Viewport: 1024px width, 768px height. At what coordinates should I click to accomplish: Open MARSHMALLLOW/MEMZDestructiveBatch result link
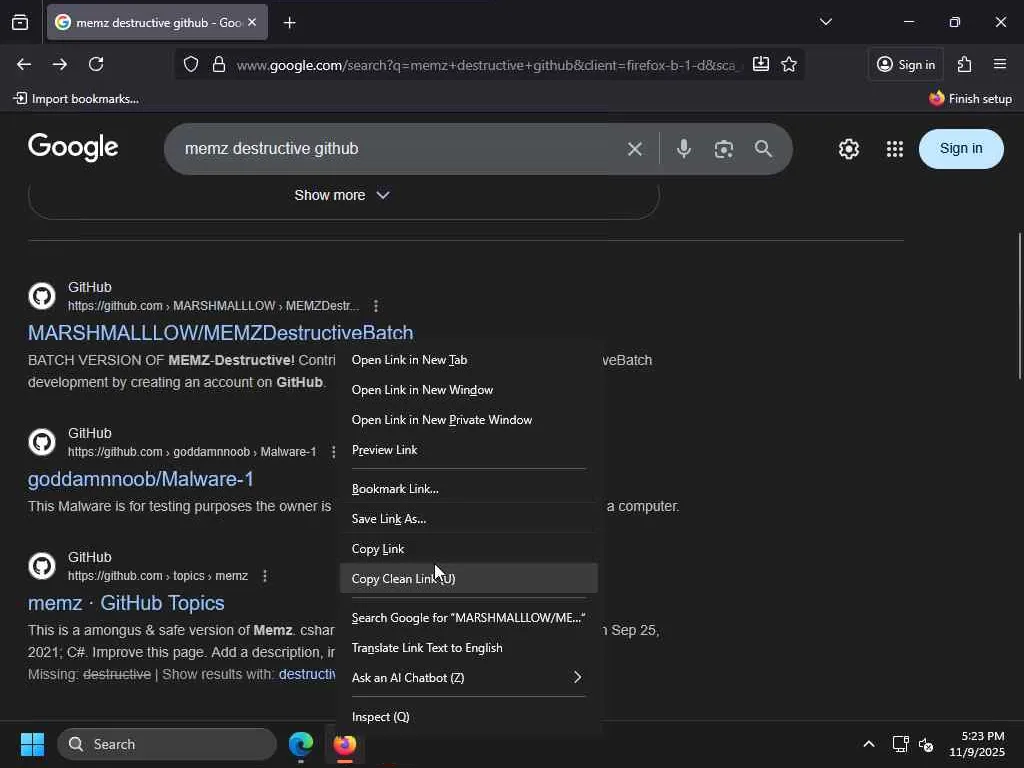[x=220, y=332]
